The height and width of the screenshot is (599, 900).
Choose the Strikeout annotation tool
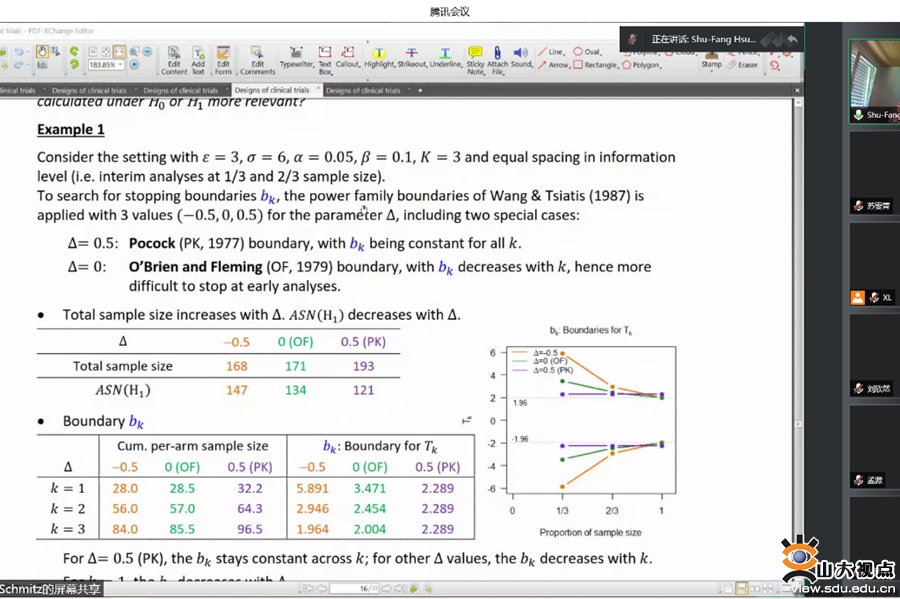click(x=411, y=57)
